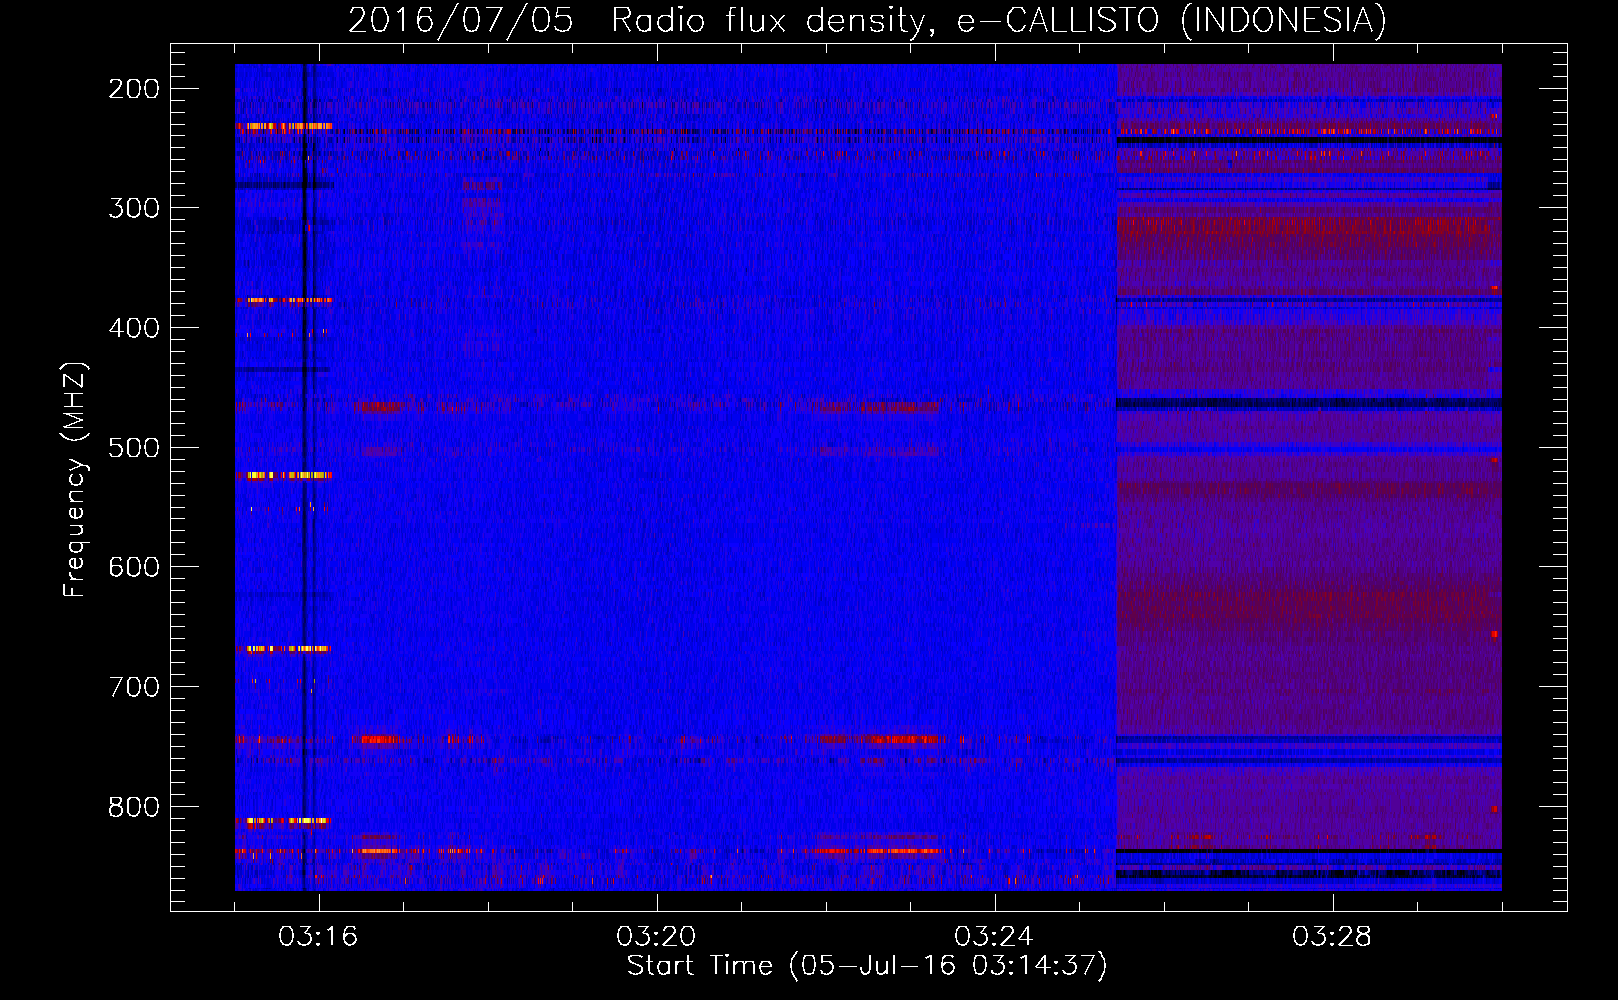Image resolution: width=1618 pixels, height=1000 pixels.
Task: Click the 03:20 time tick label
Action: coord(656,937)
